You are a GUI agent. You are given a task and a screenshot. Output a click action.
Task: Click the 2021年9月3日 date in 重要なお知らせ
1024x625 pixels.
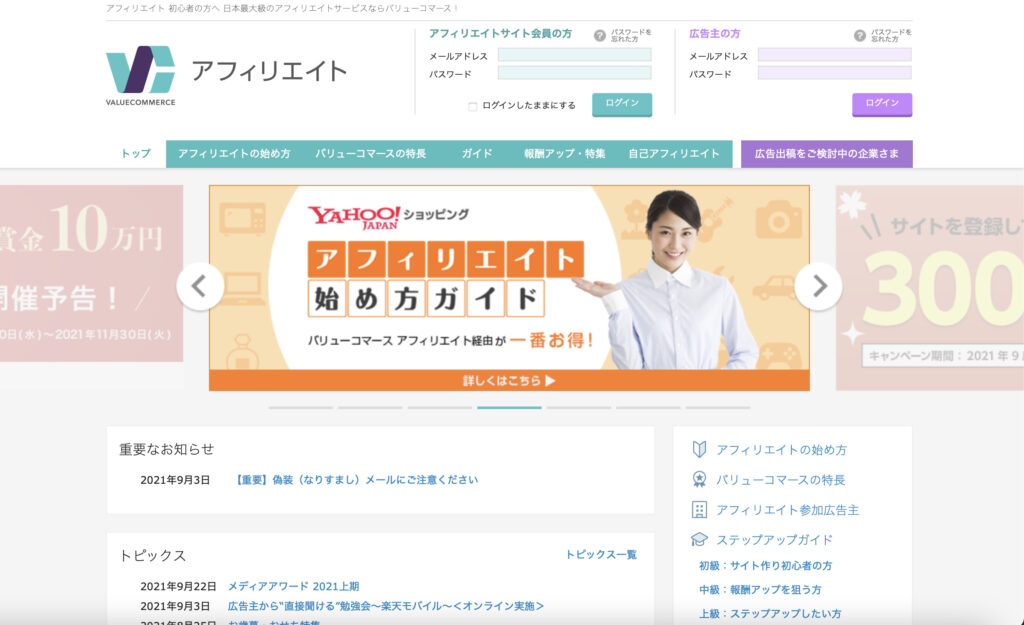click(175, 479)
